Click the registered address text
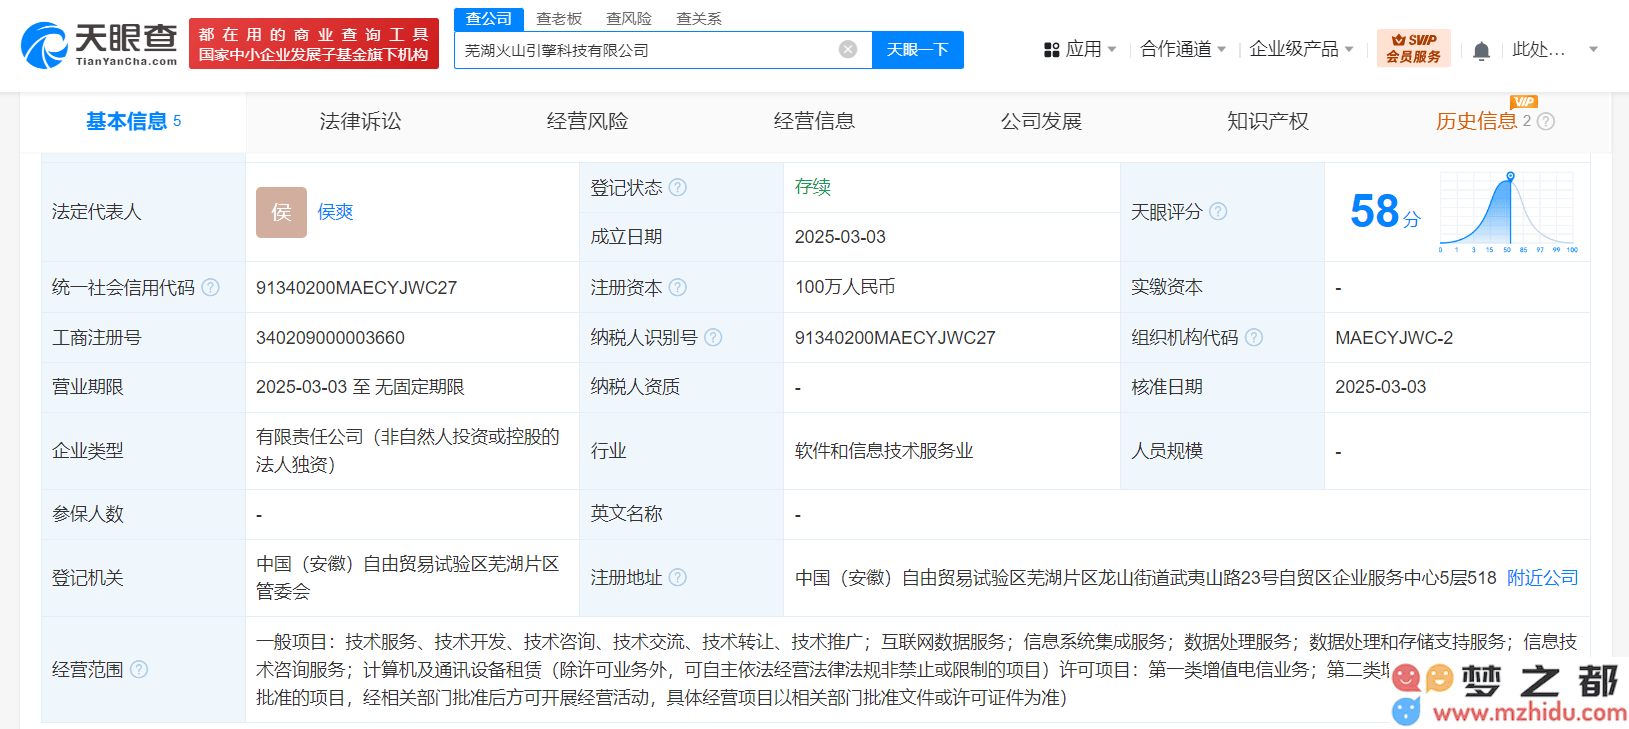This screenshot has height=729, width=1629. pos(1146,578)
